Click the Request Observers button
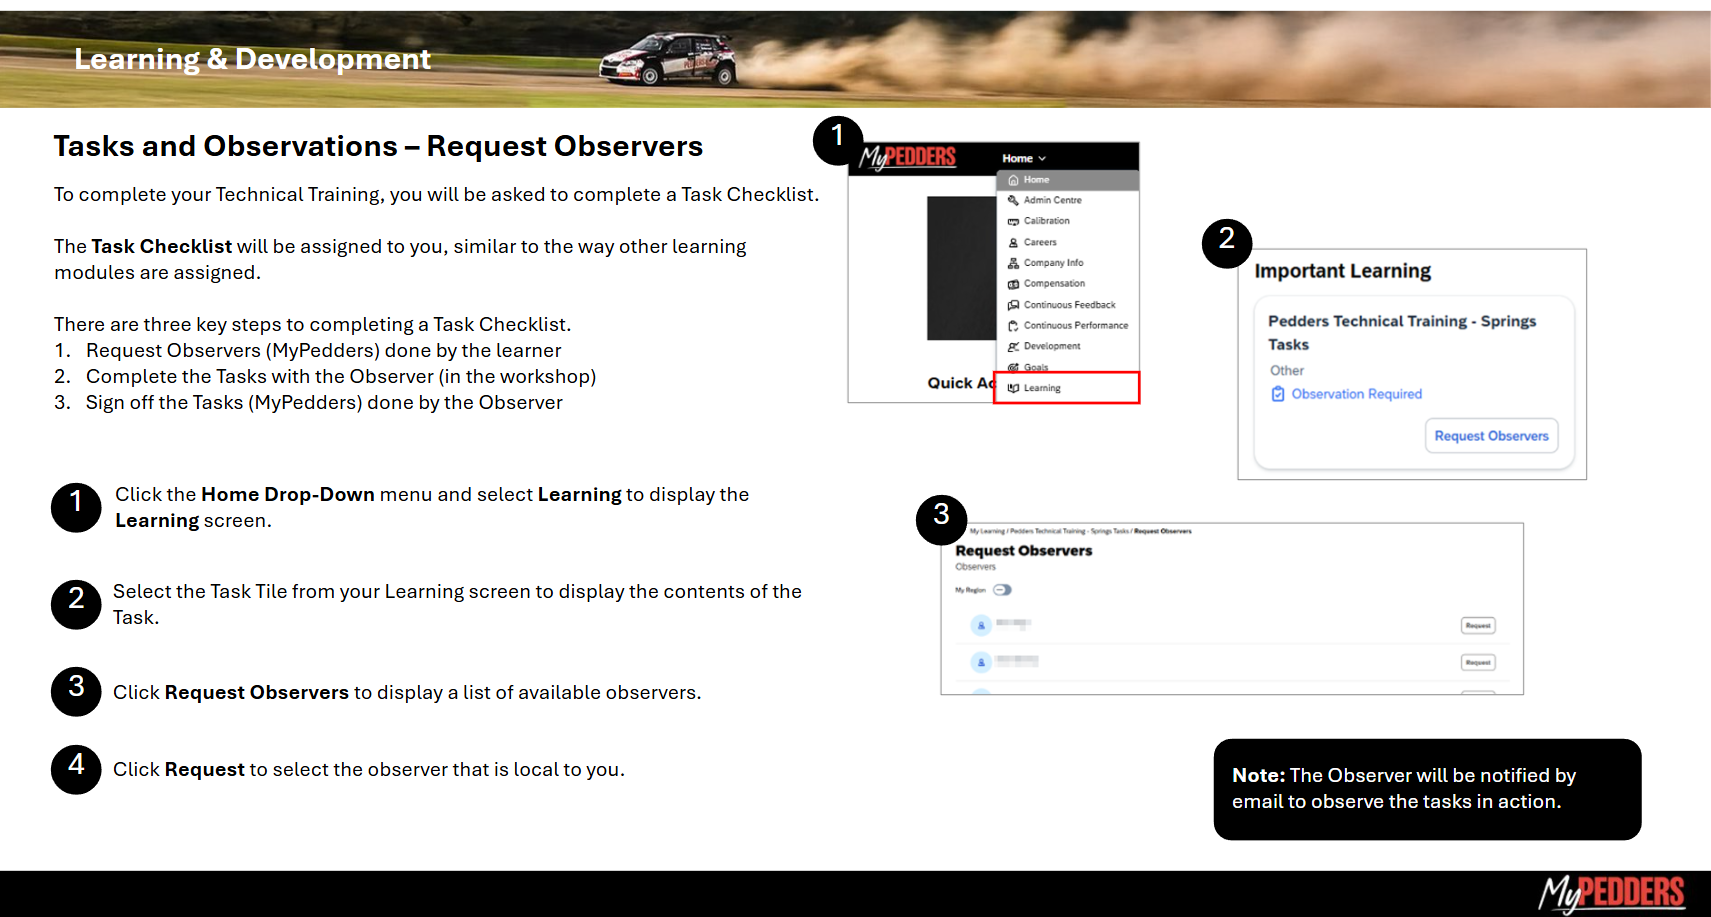The height and width of the screenshot is (917, 1711). (x=1491, y=436)
